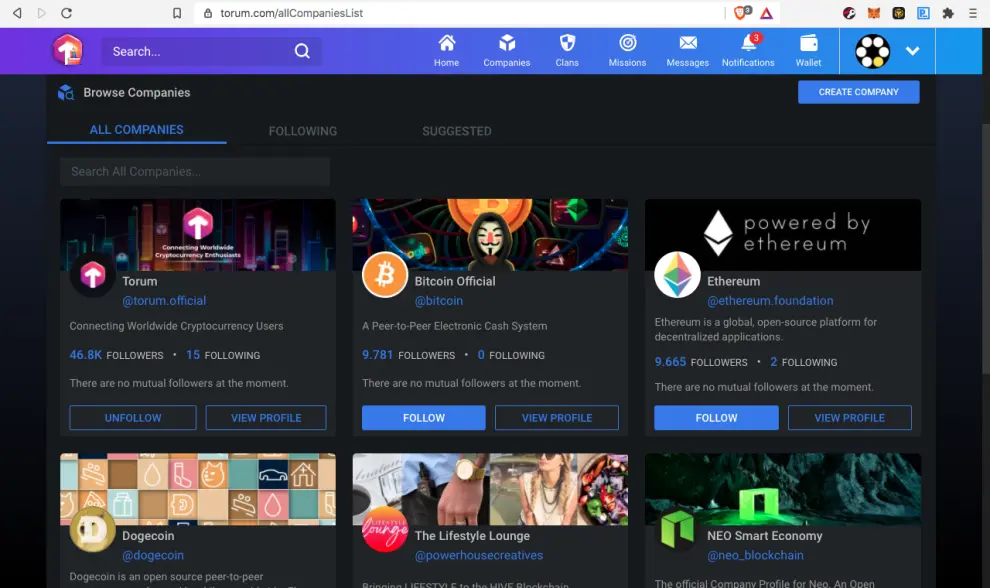
Task: Click Torum's 46.8K followers count
Action: (116, 355)
